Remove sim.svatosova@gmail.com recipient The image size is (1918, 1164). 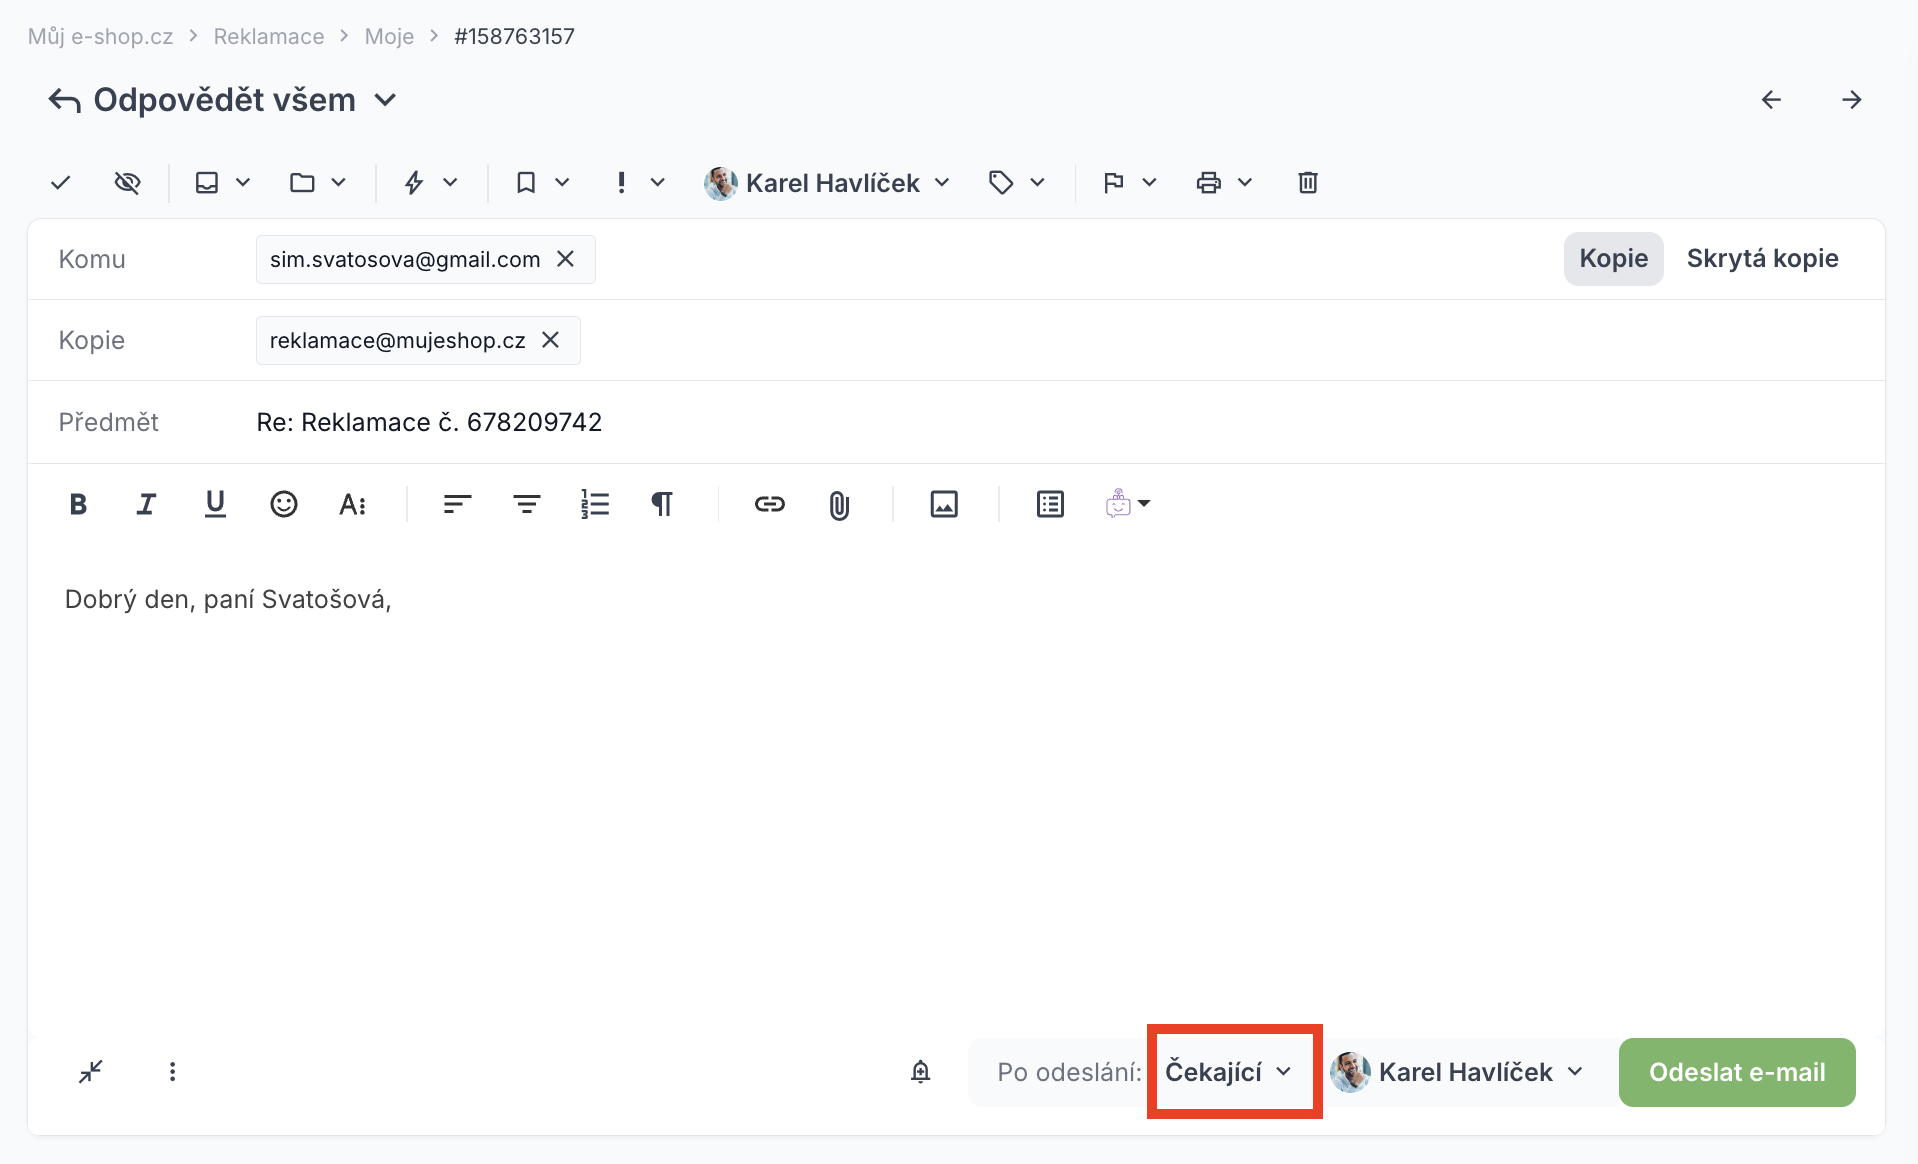point(566,259)
